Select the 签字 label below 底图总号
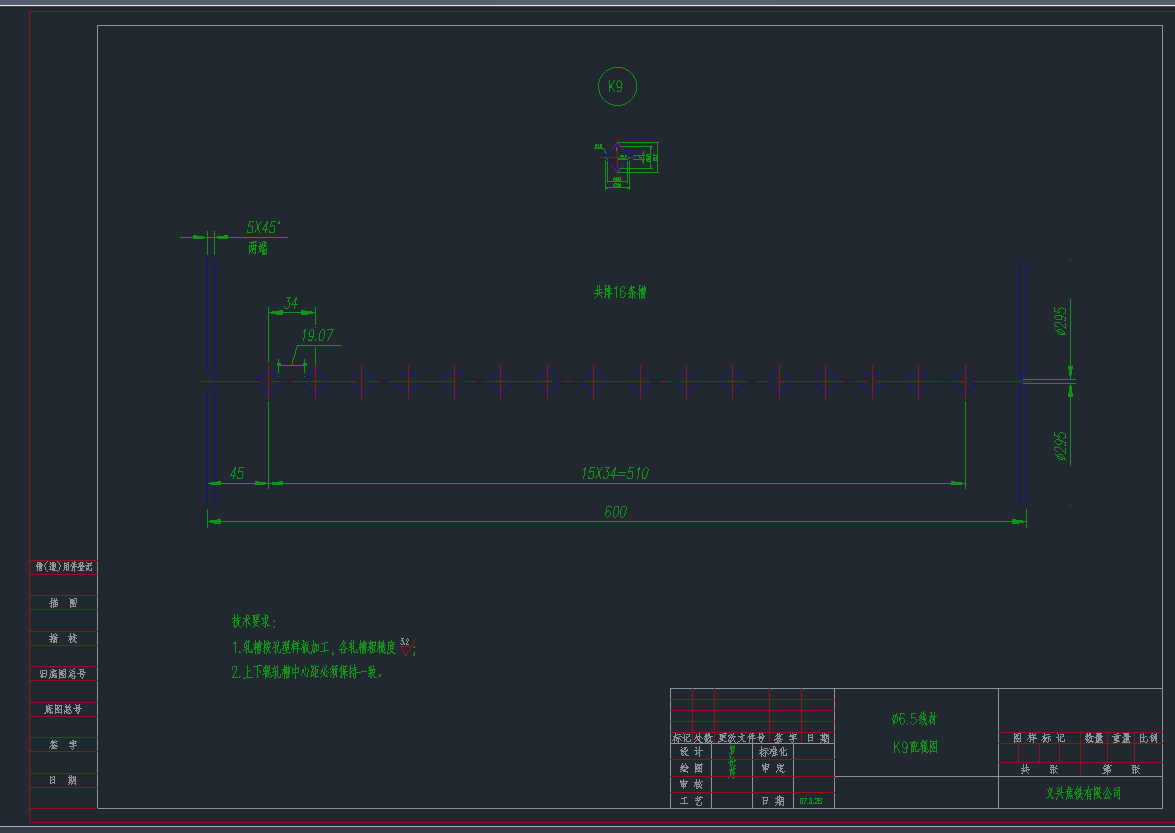Image resolution: width=1175 pixels, height=833 pixels. 64,745
